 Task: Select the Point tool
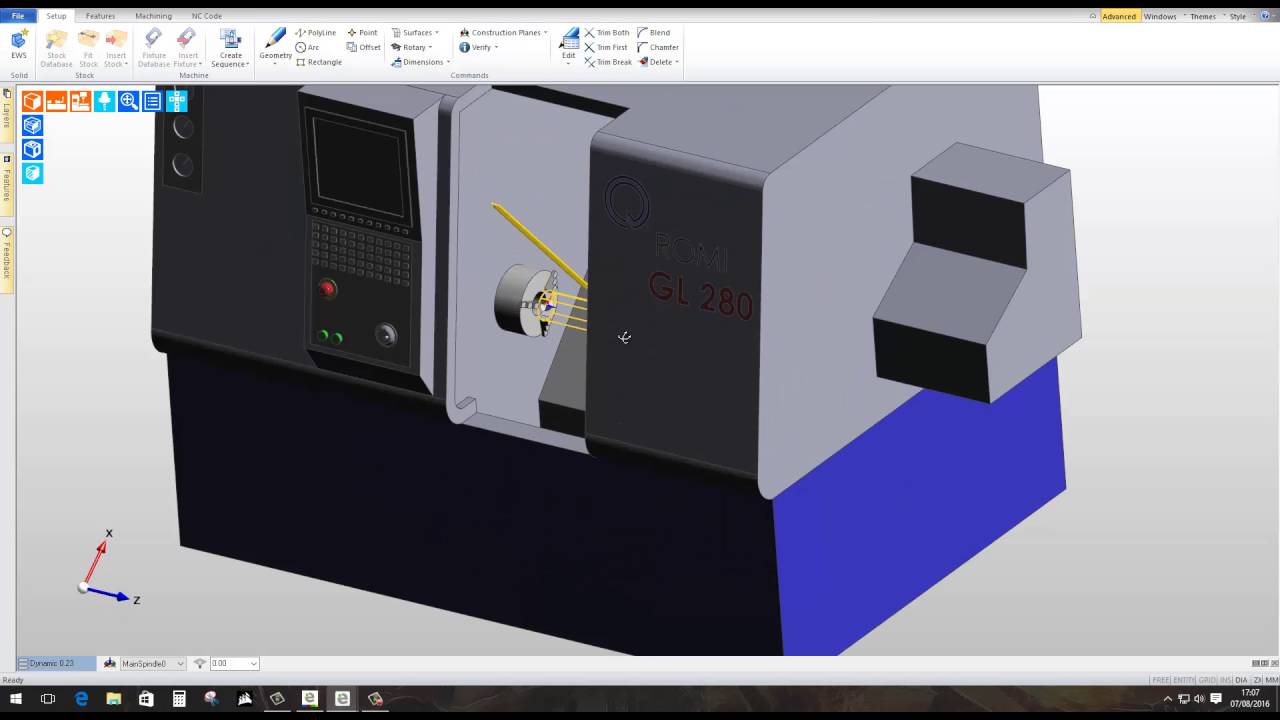[362, 33]
